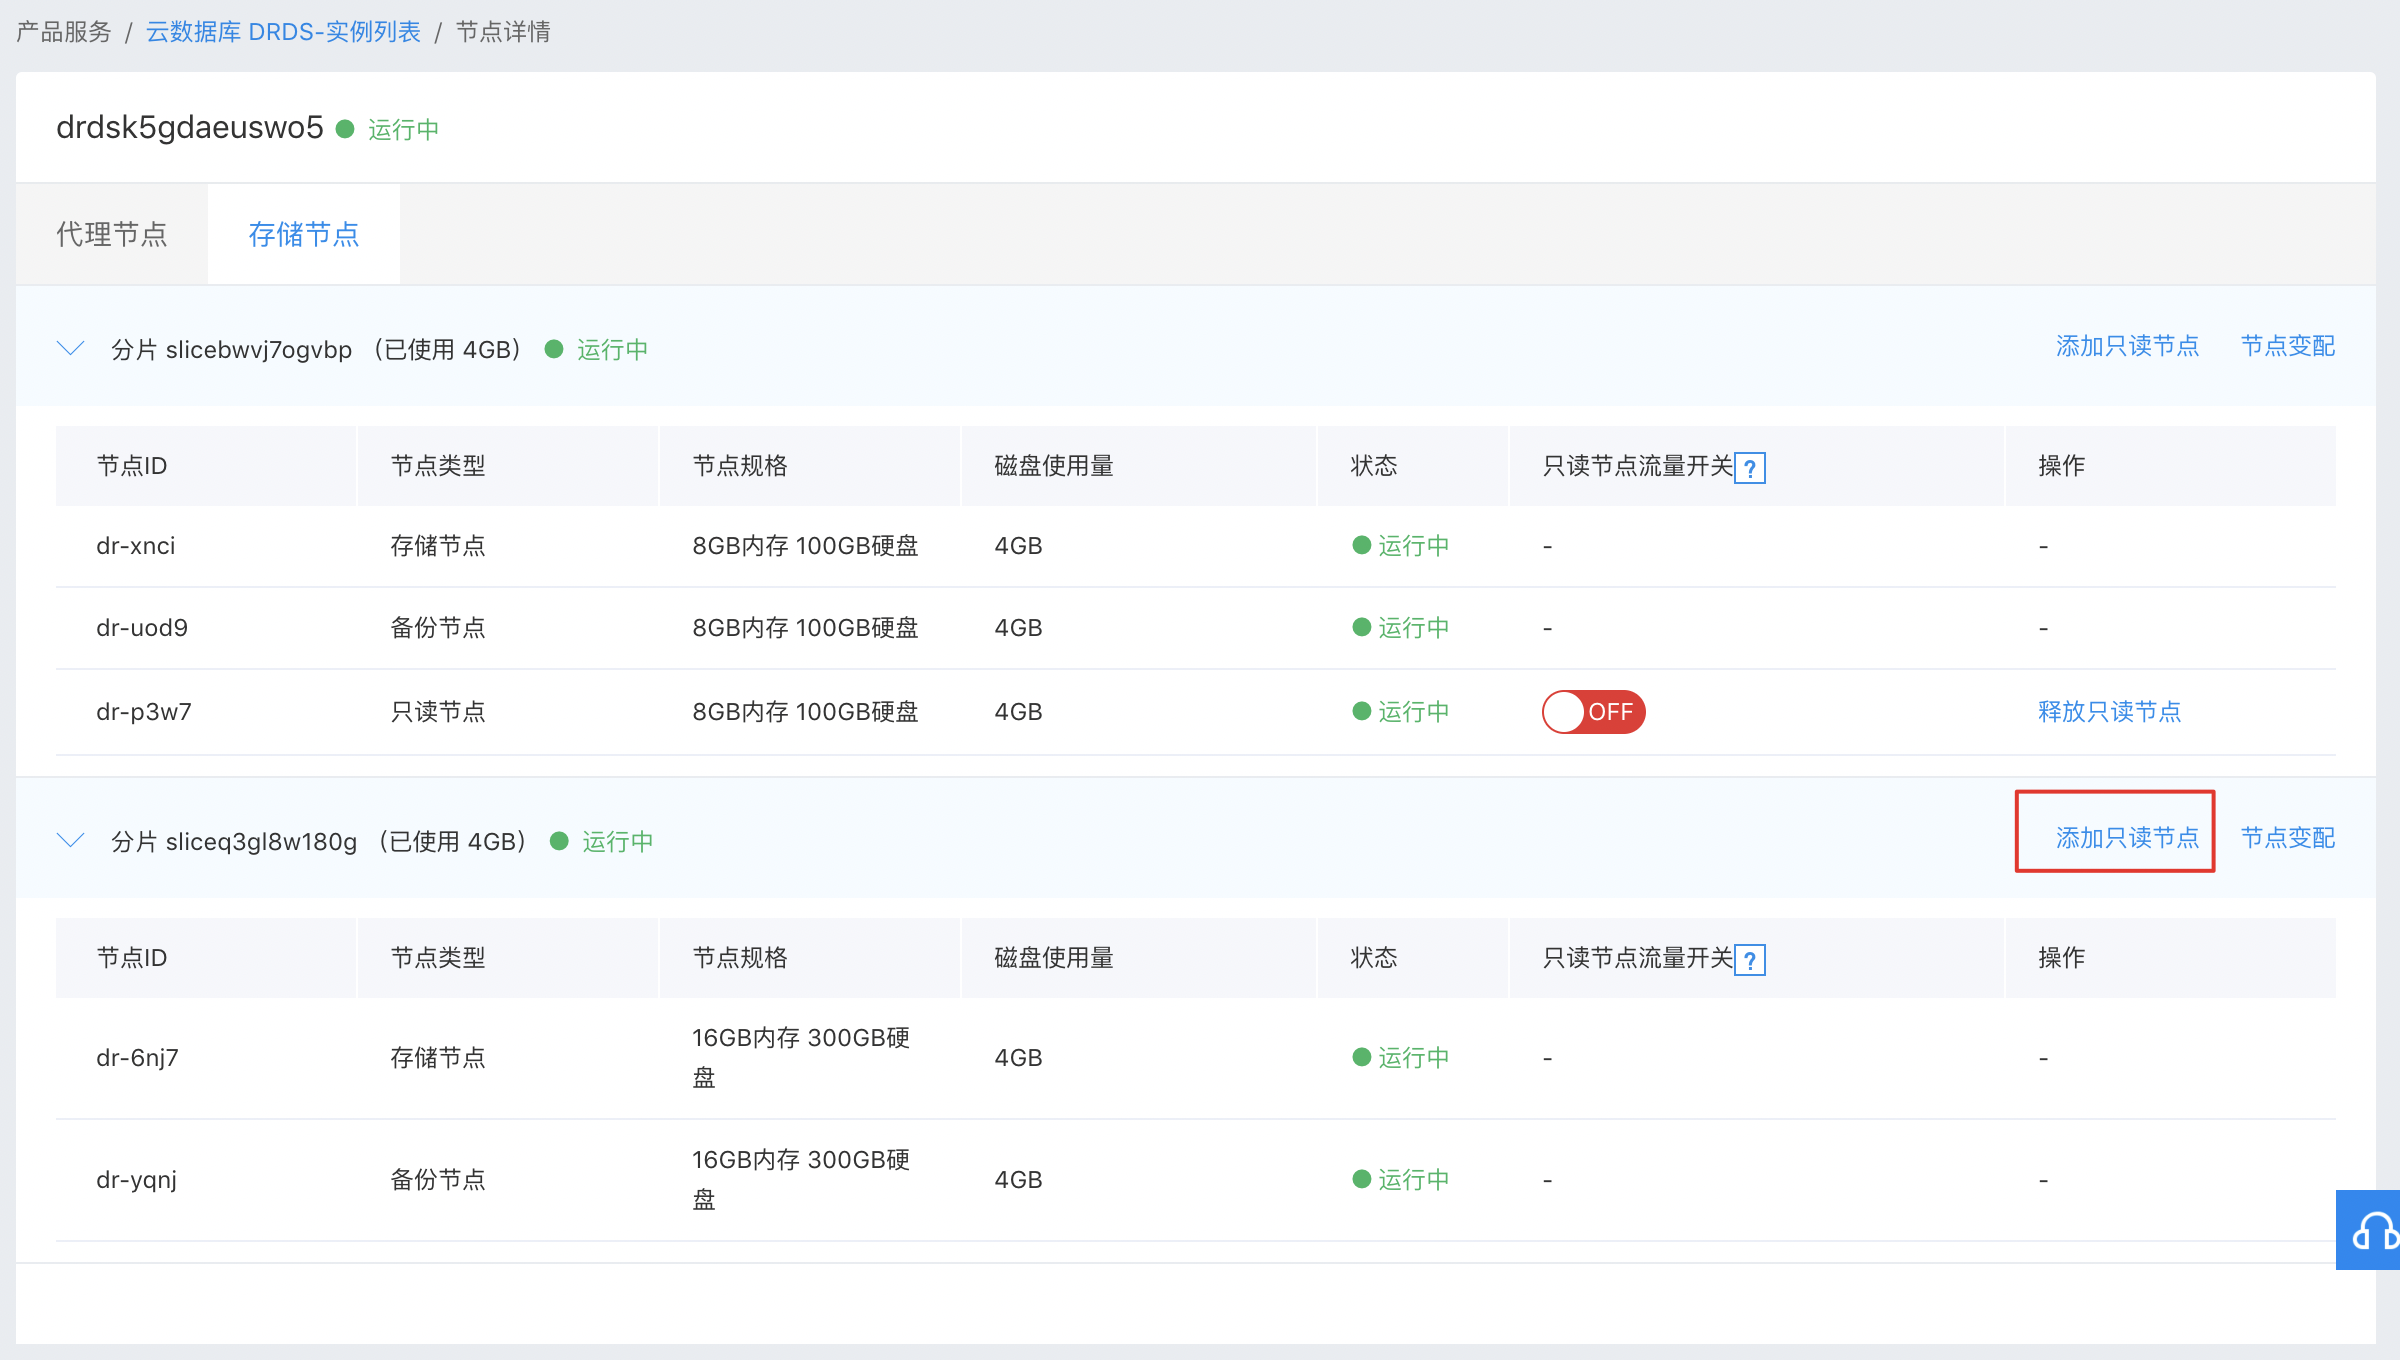Click shard title 分片 sliceq3gl8w180g

click(234, 842)
